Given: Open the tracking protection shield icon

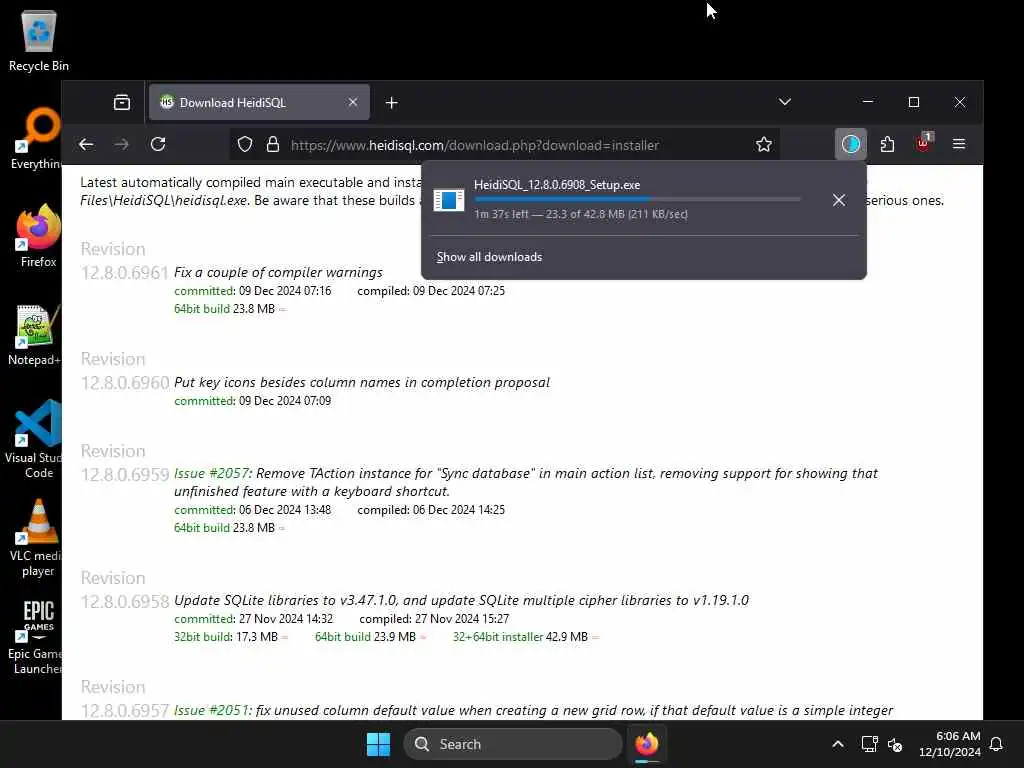Looking at the screenshot, I should pyautogui.click(x=245, y=144).
